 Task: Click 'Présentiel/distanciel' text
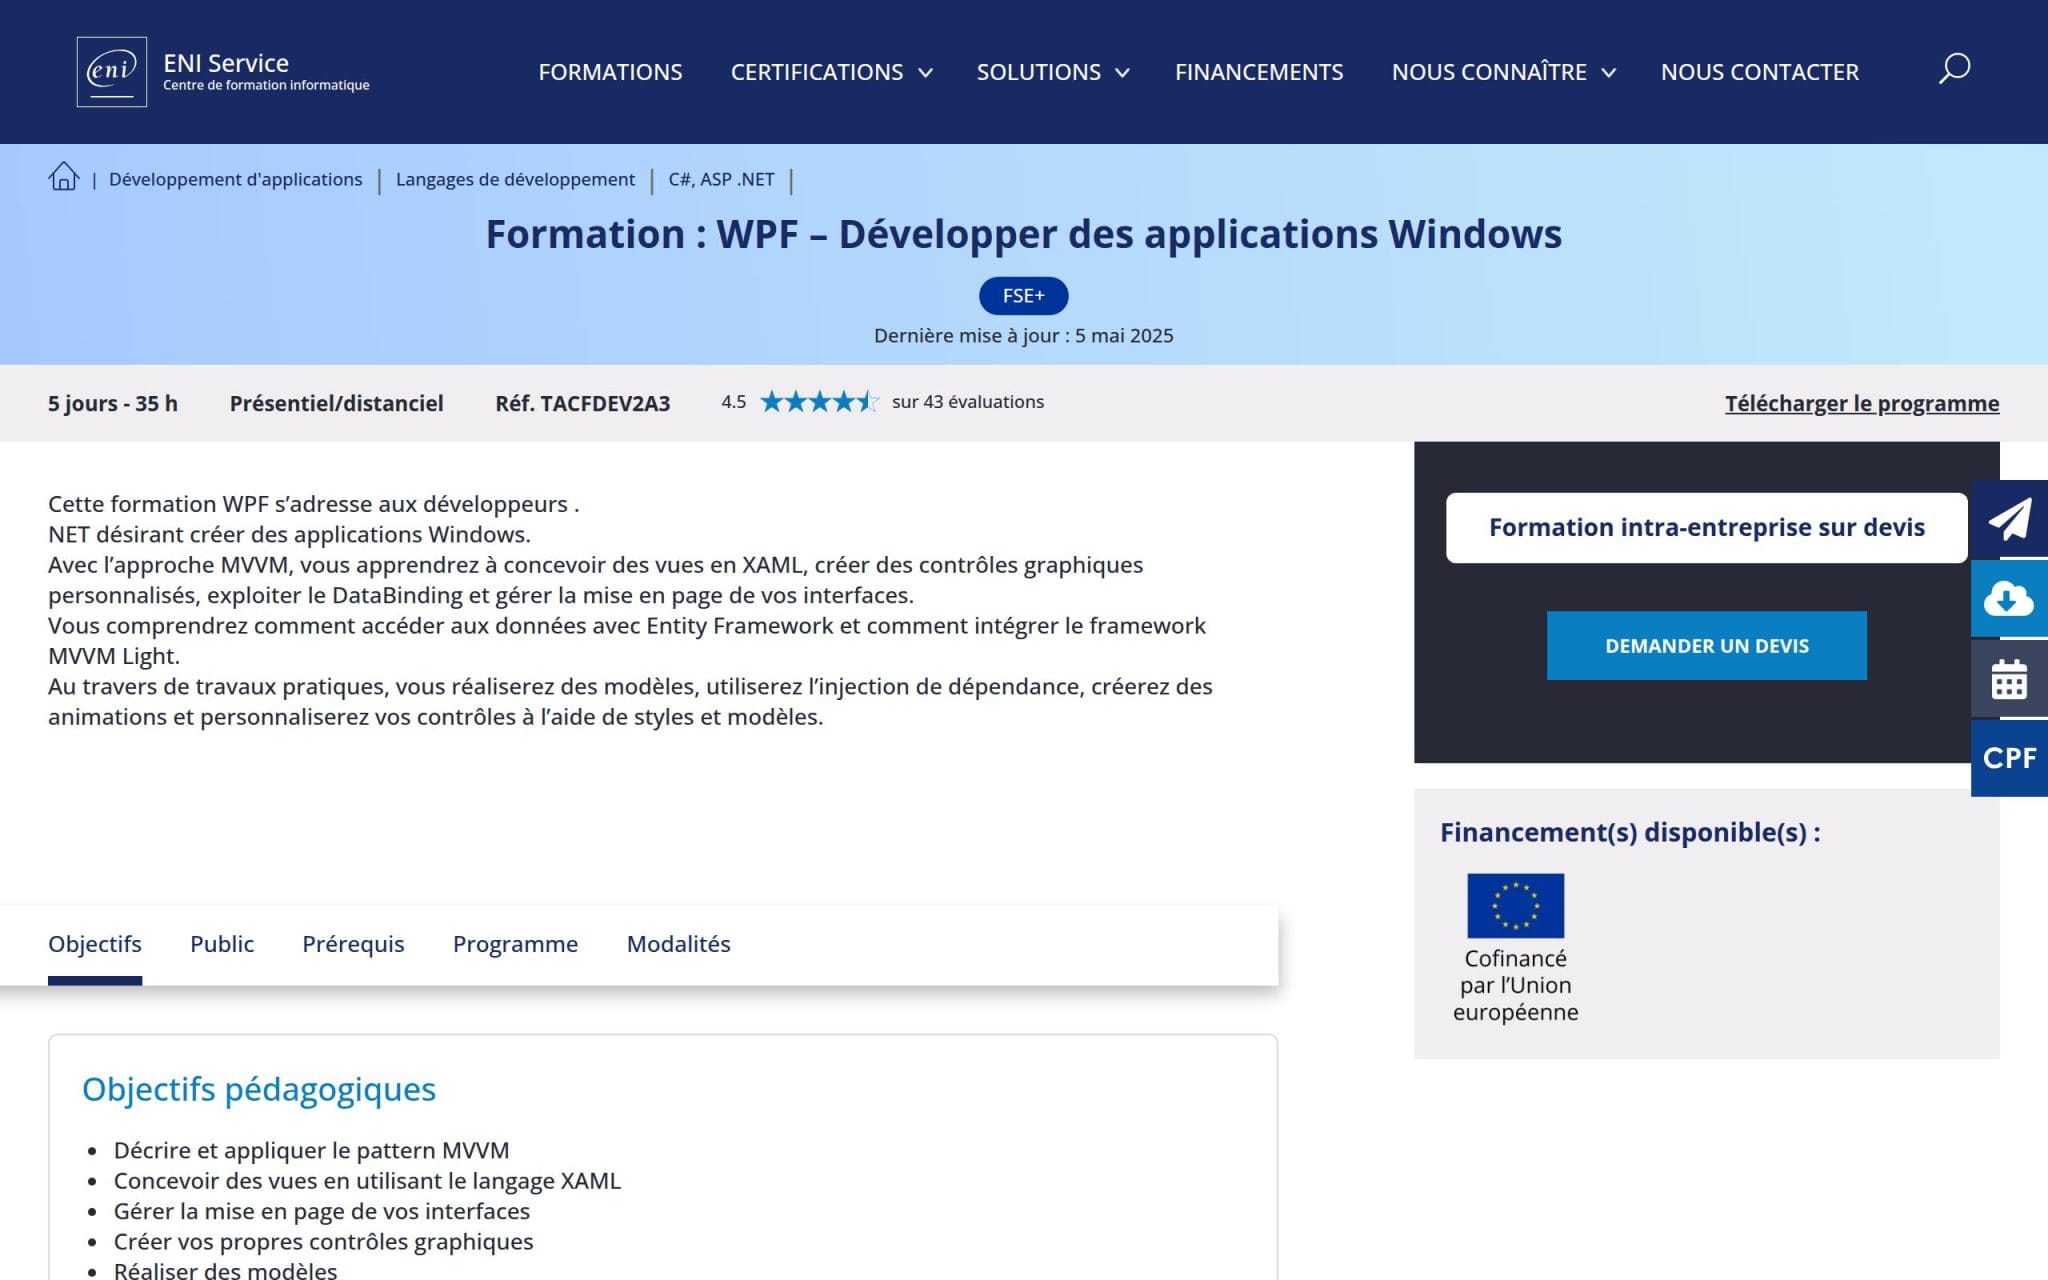coord(336,403)
